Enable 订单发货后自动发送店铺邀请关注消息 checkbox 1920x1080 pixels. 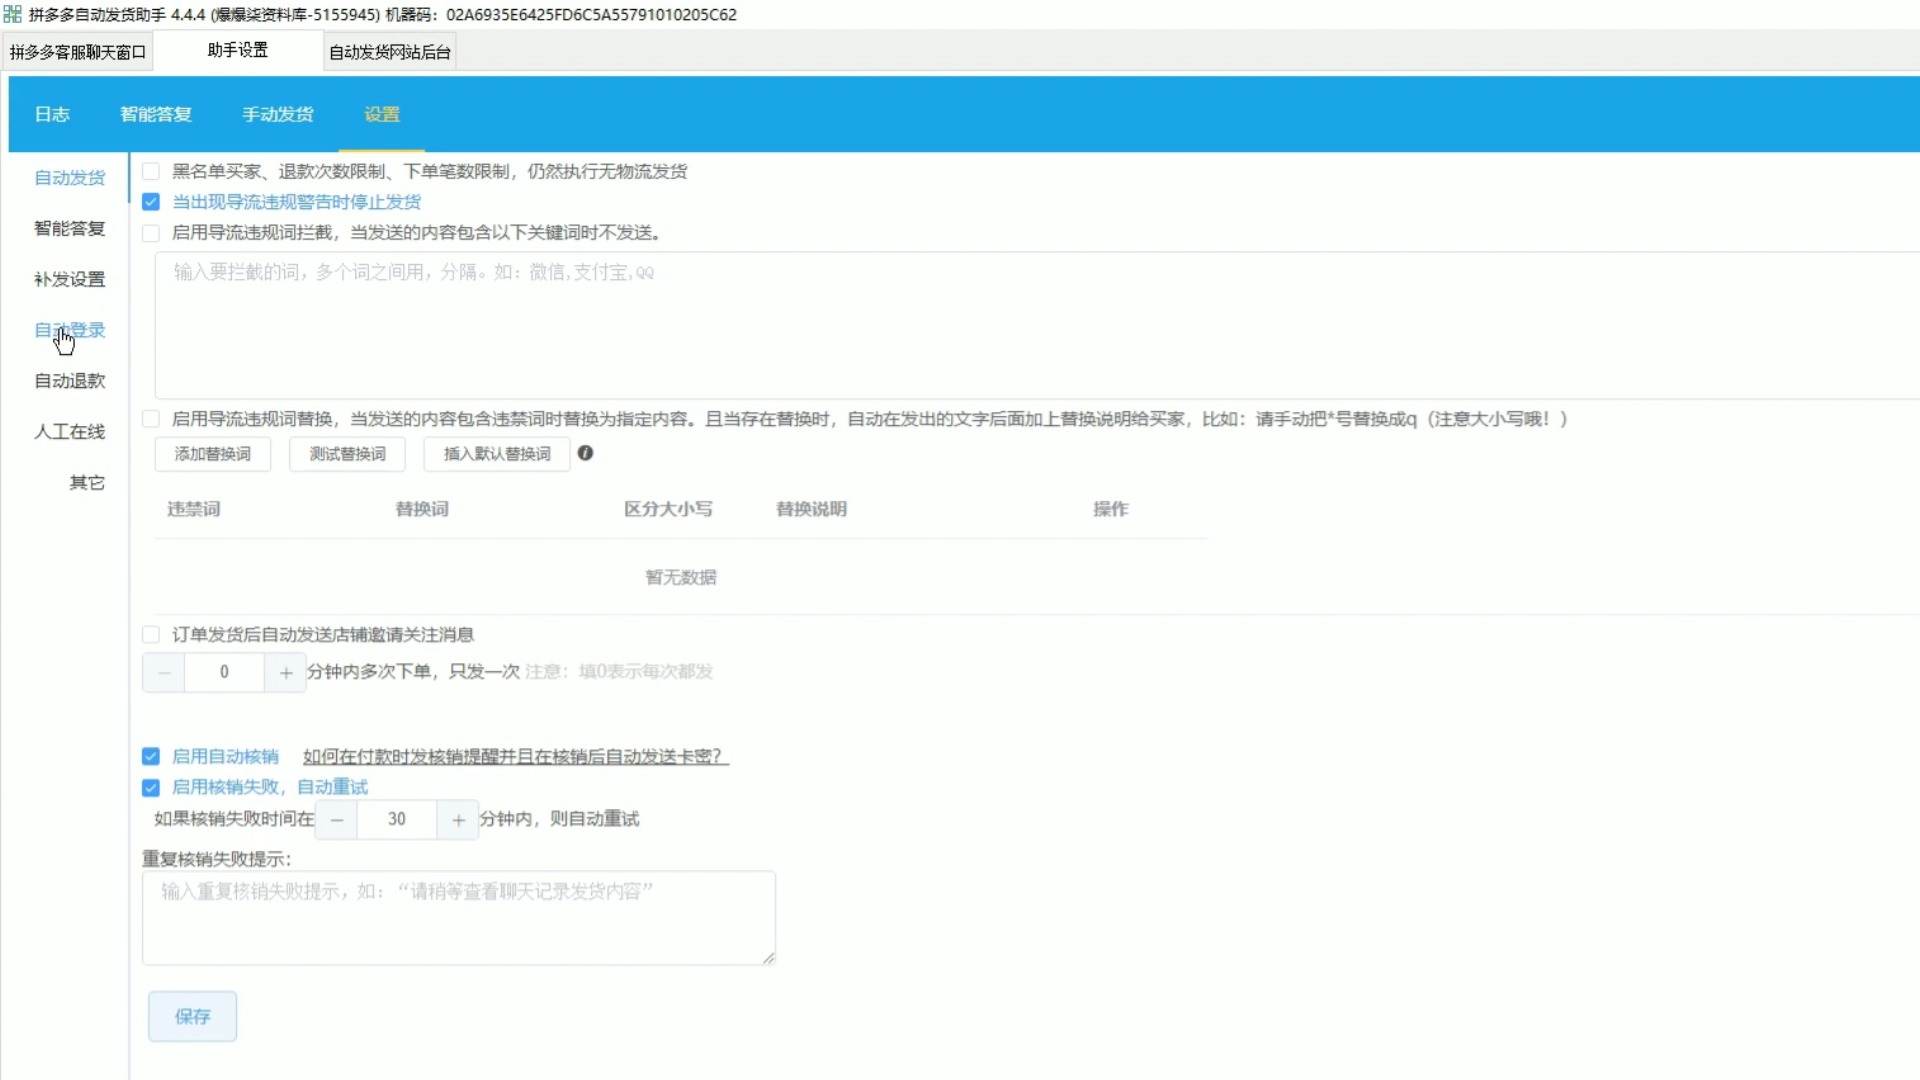(151, 635)
